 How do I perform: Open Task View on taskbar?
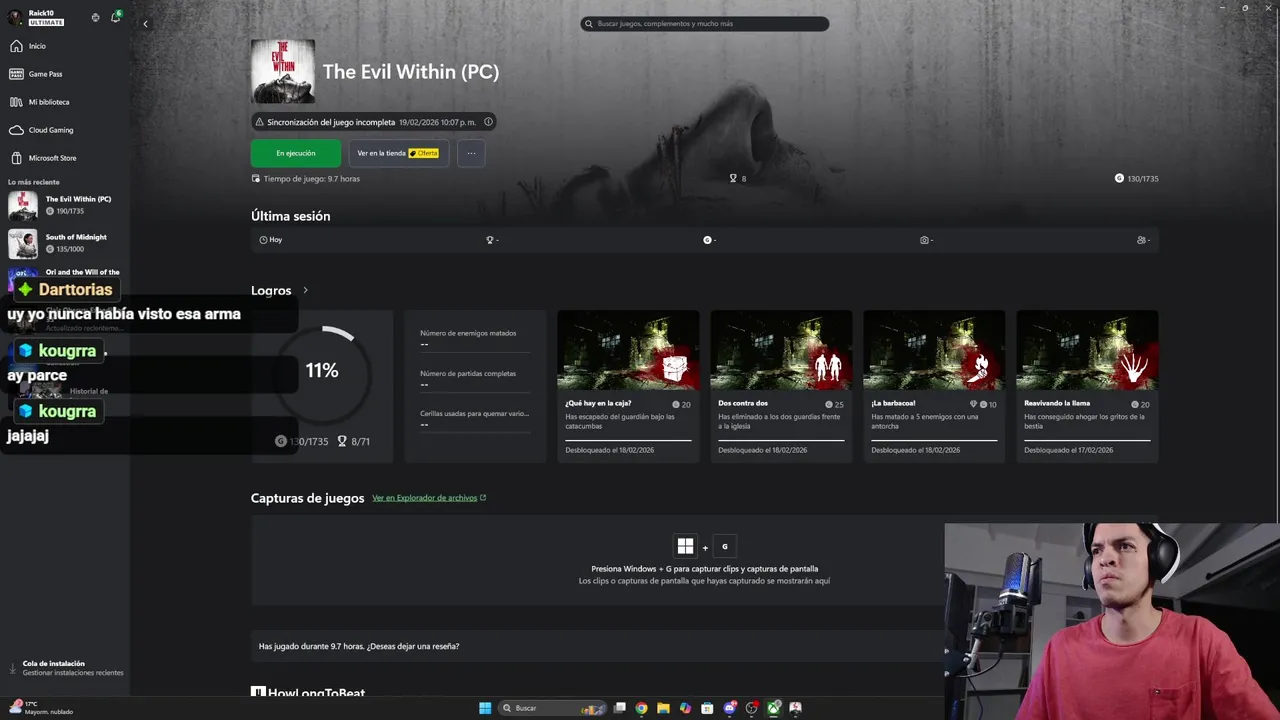[x=620, y=708]
